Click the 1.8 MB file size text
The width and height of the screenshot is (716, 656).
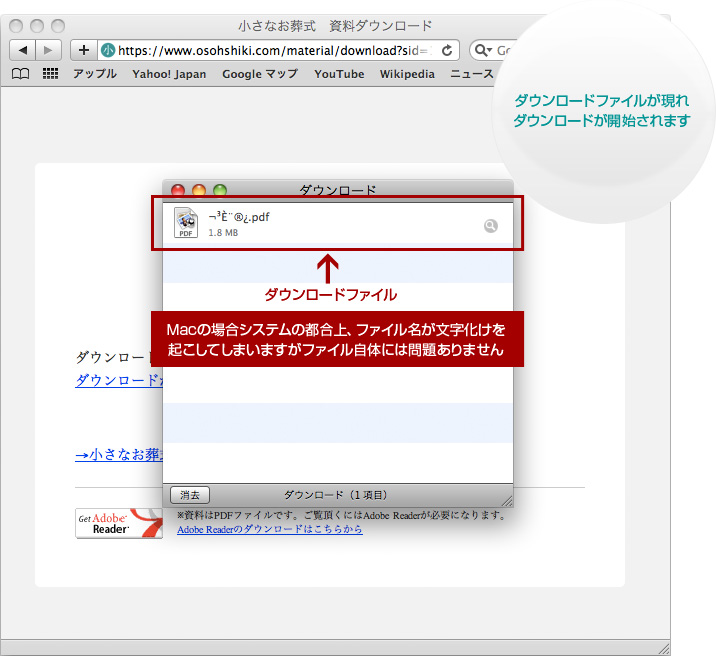(223, 233)
